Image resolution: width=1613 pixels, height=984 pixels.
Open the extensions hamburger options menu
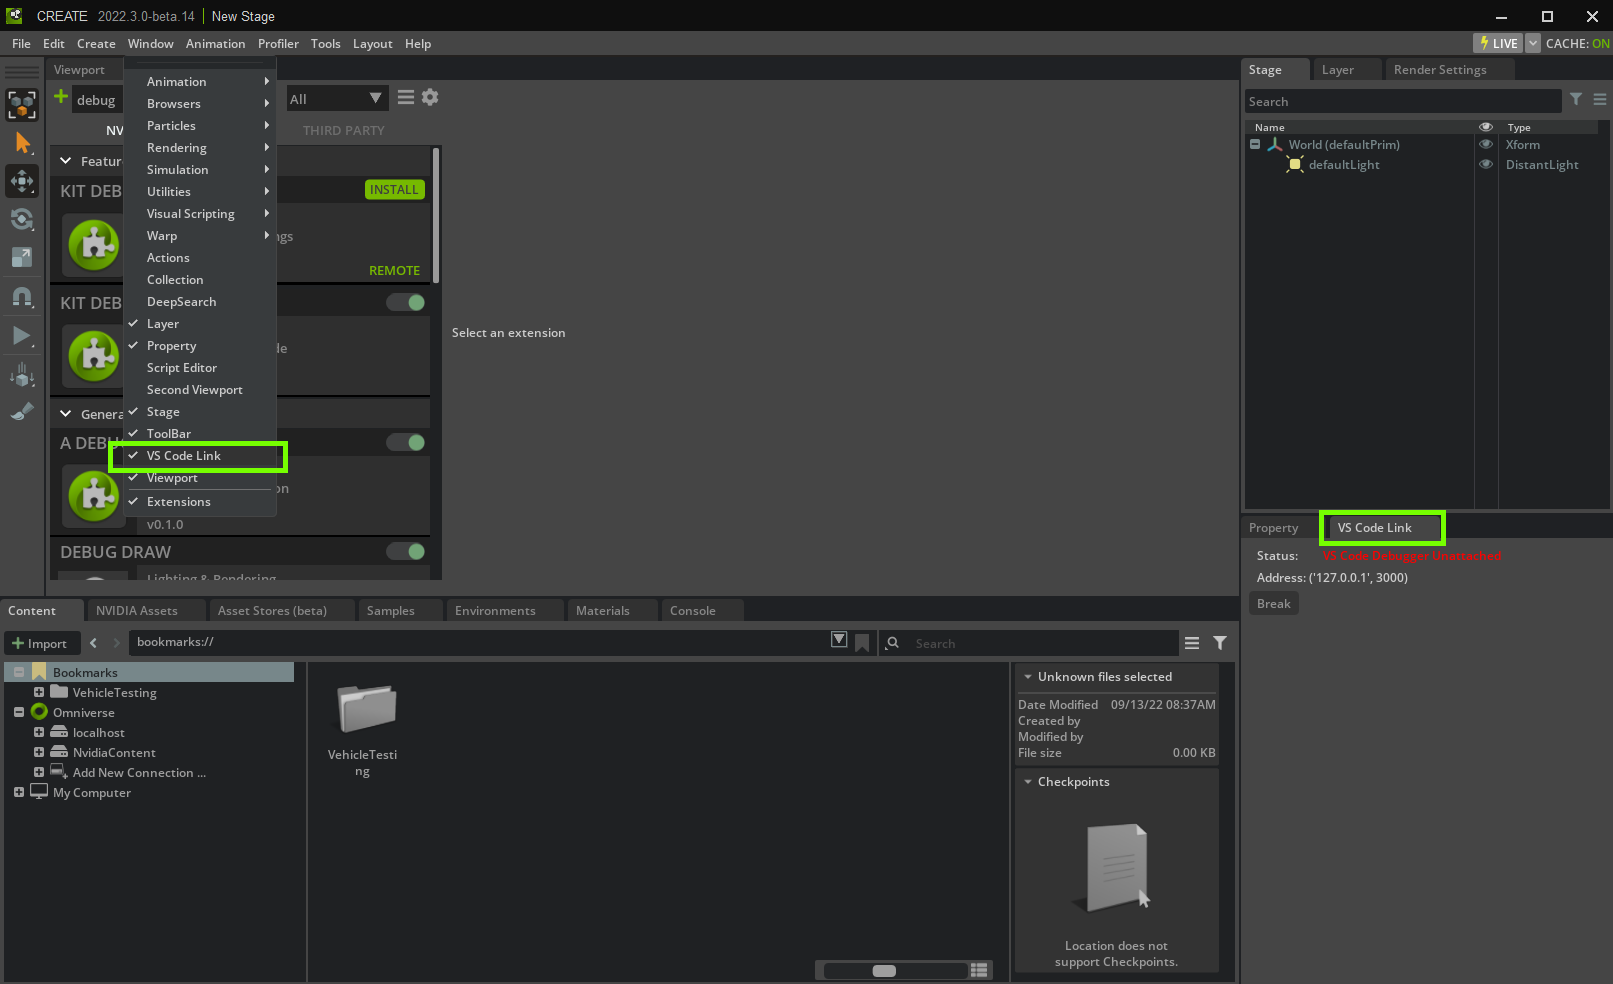pyautogui.click(x=406, y=97)
